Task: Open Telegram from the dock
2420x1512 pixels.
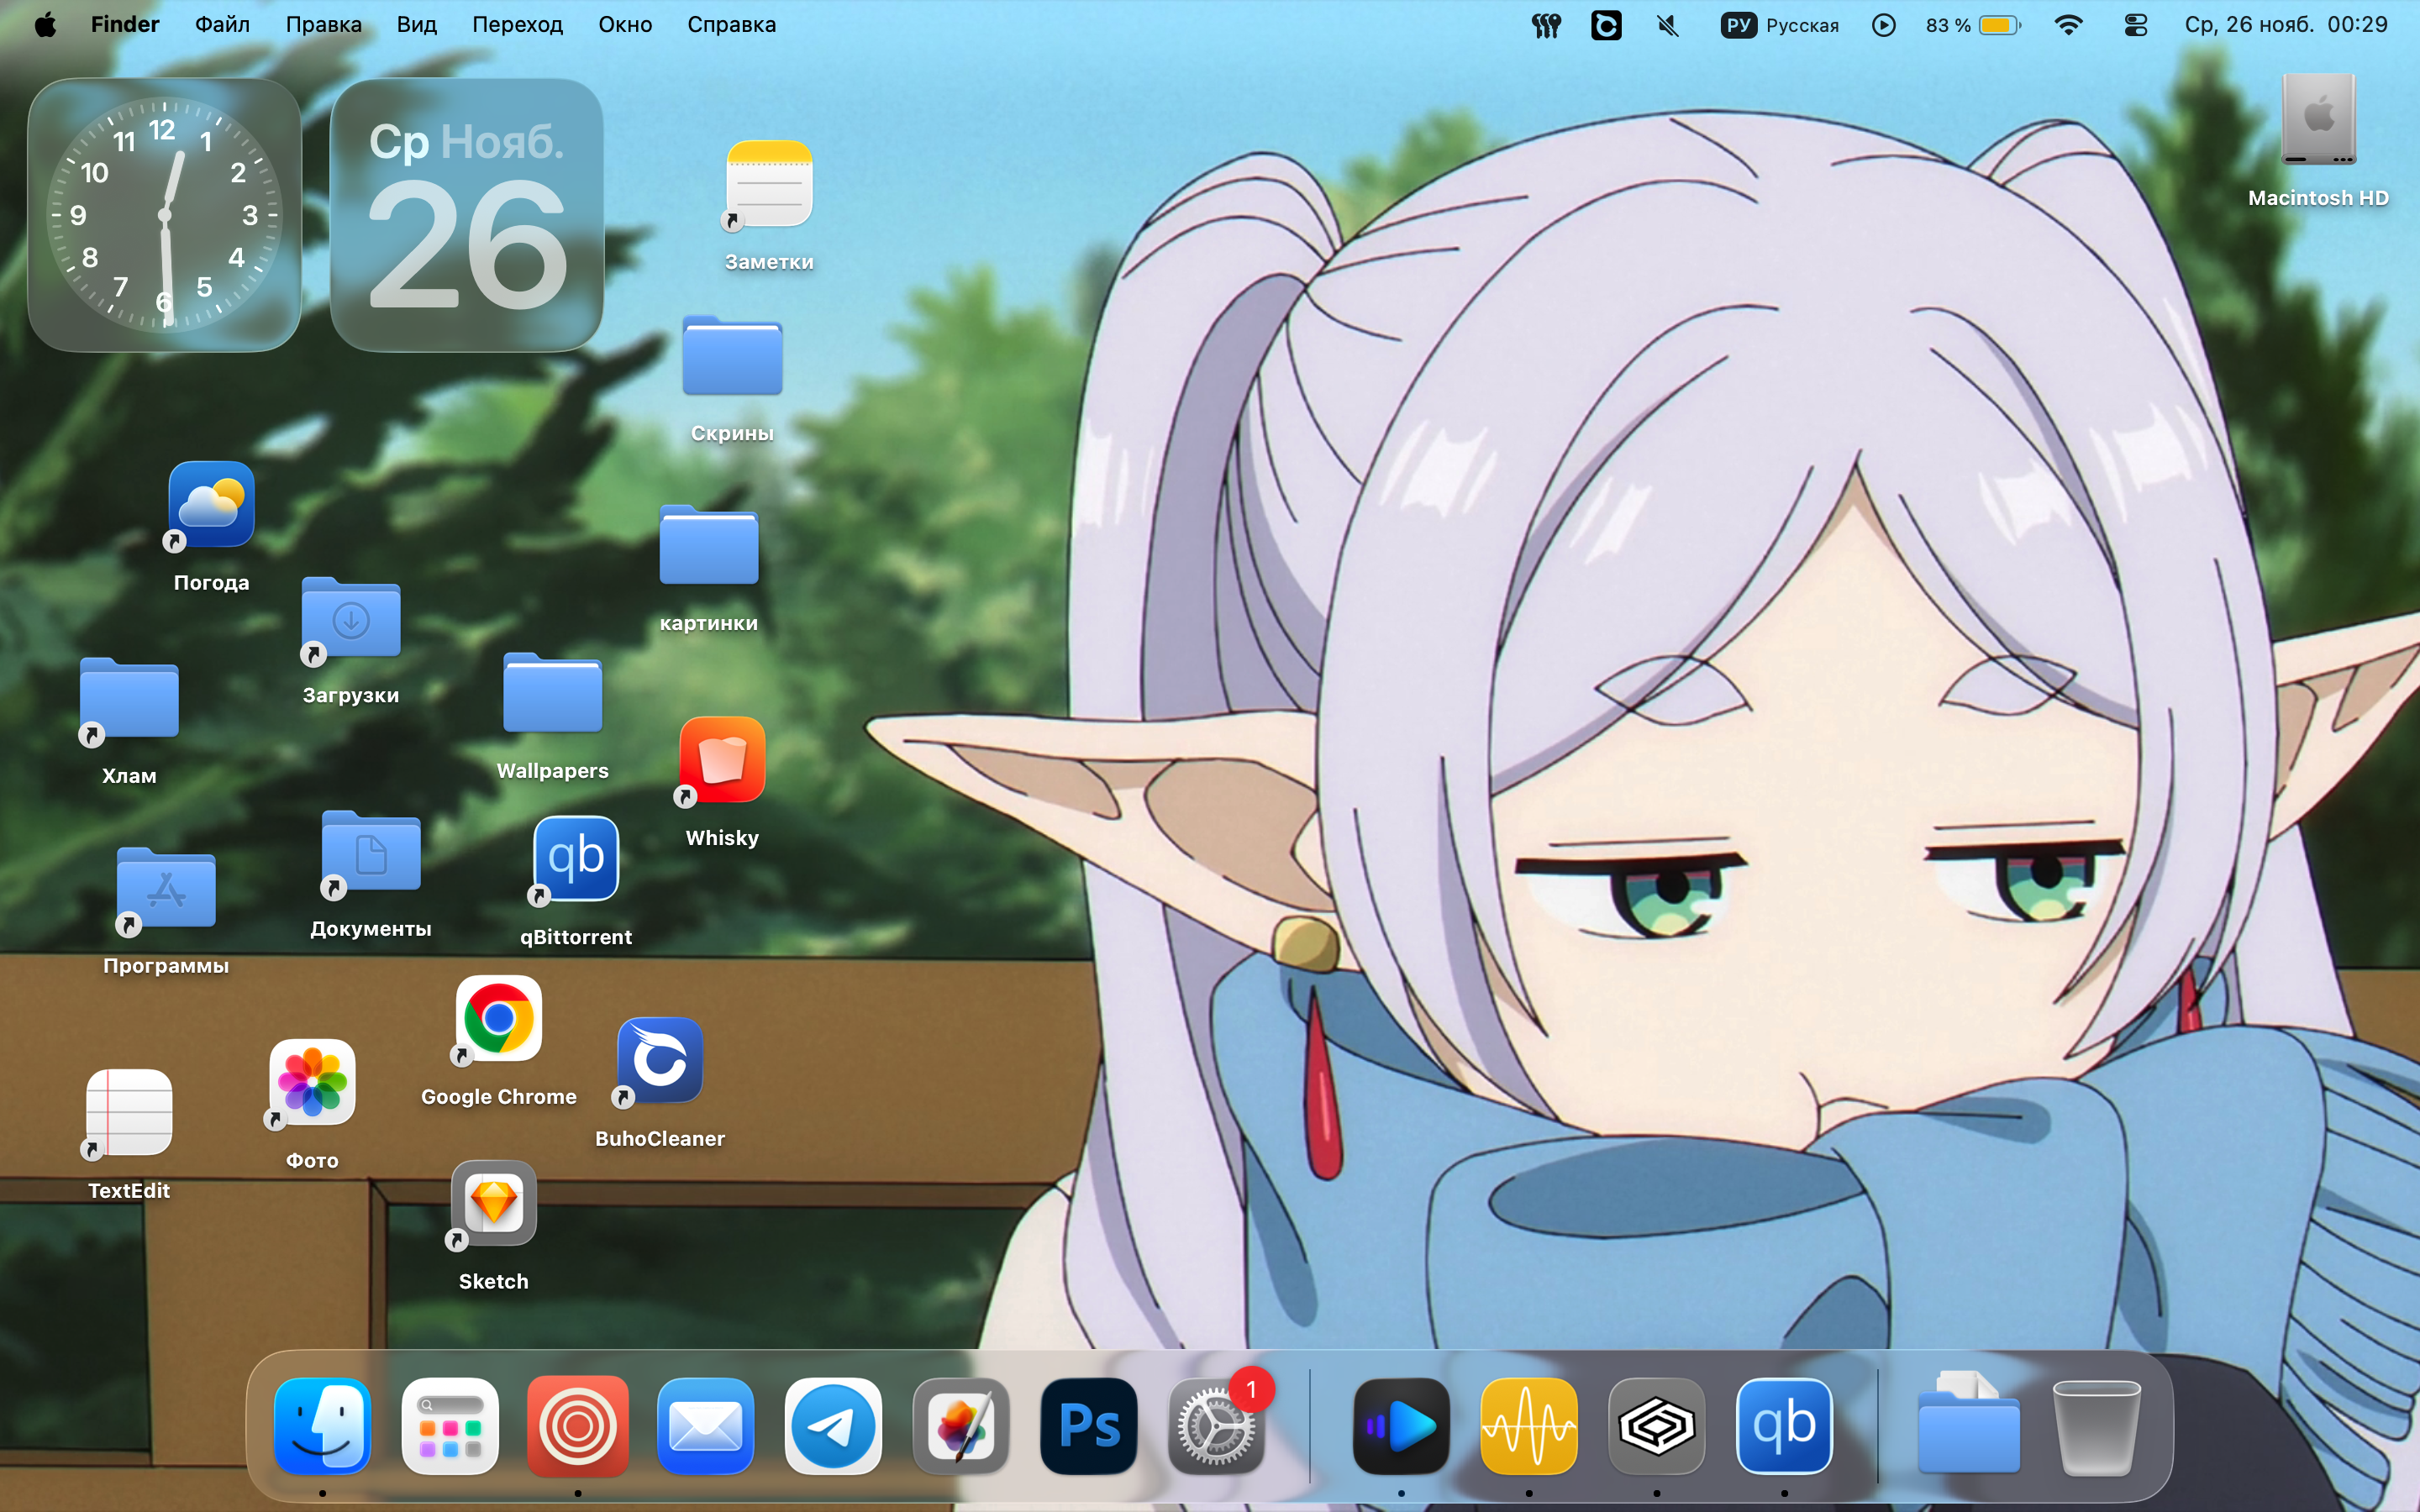Action: pos(832,1425)
